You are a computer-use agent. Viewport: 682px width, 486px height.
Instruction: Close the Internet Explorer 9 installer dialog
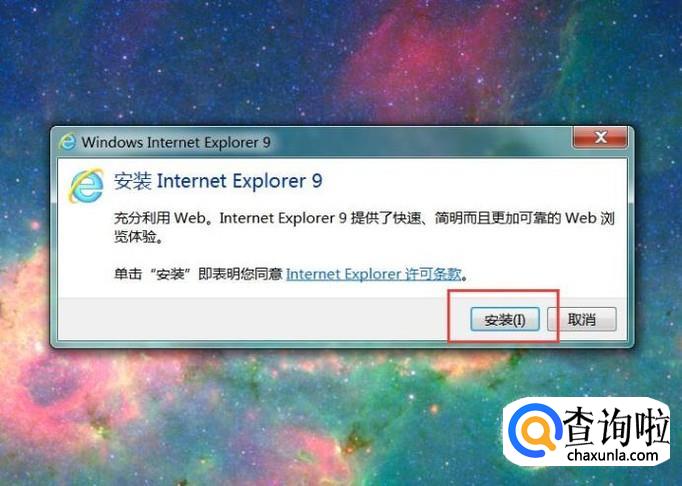click(x=600, y=137)
